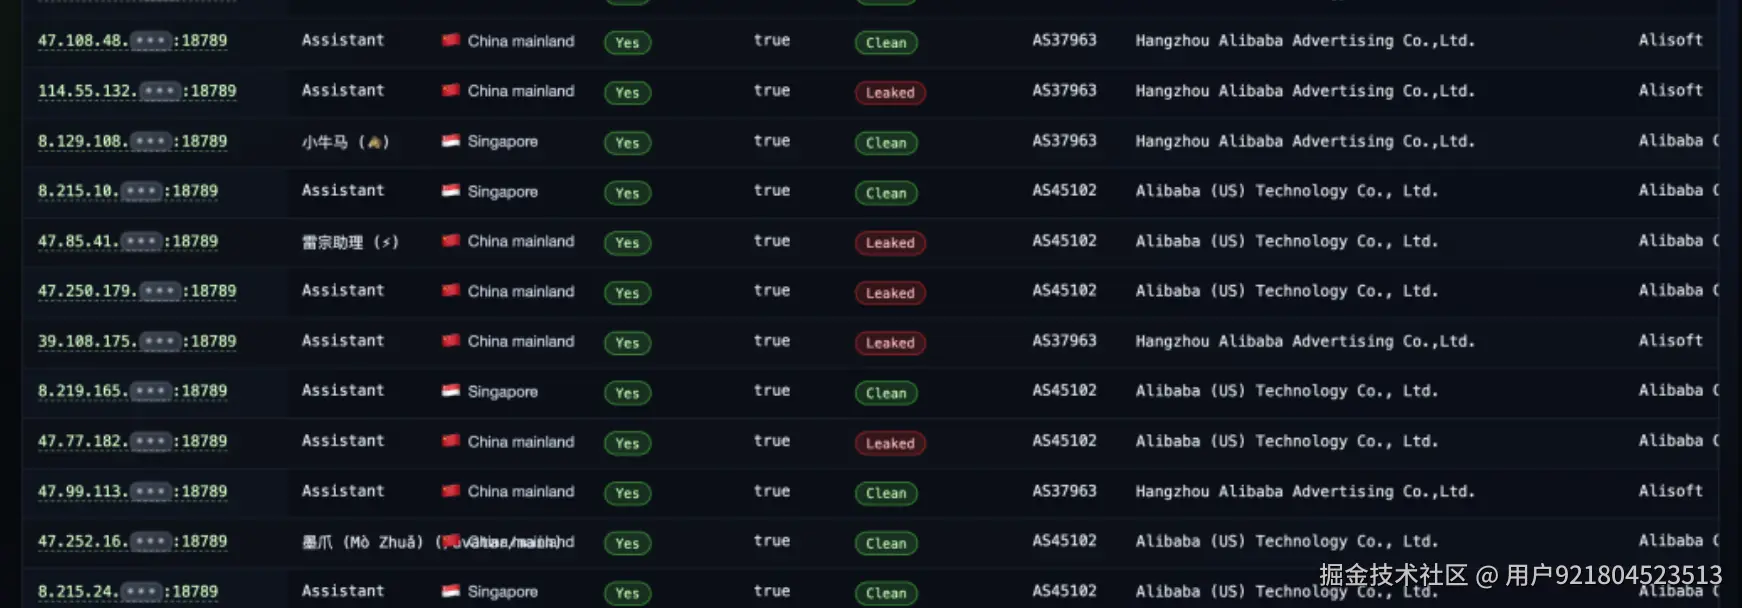
Task: Click the China flag in the 47.250.179 row
Action: click(451, 290)
